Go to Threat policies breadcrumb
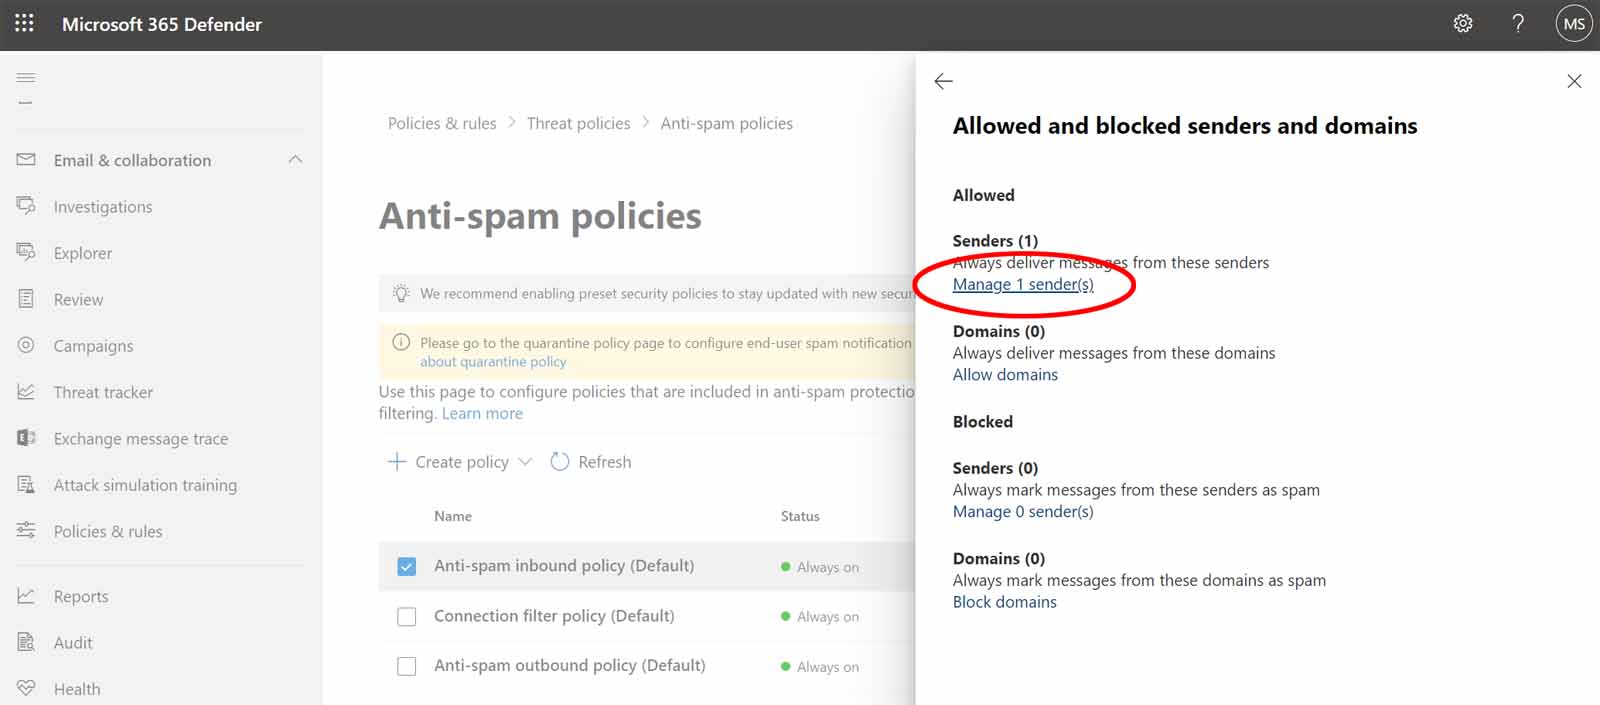This screenshot has height=705, width=1600. coord(578,123)
